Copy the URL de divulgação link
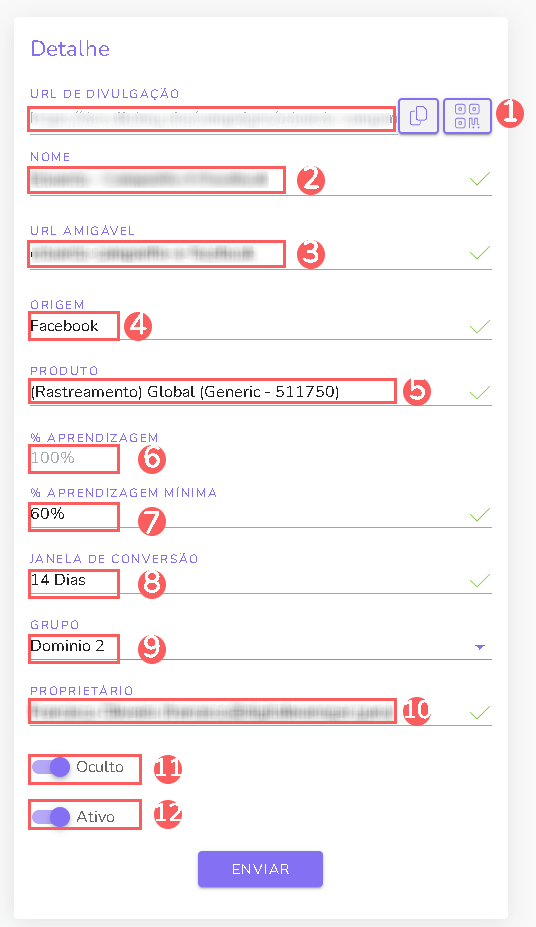Image resolution: width=536 pixels, height=927 pixels. click(x=418, y=116)
